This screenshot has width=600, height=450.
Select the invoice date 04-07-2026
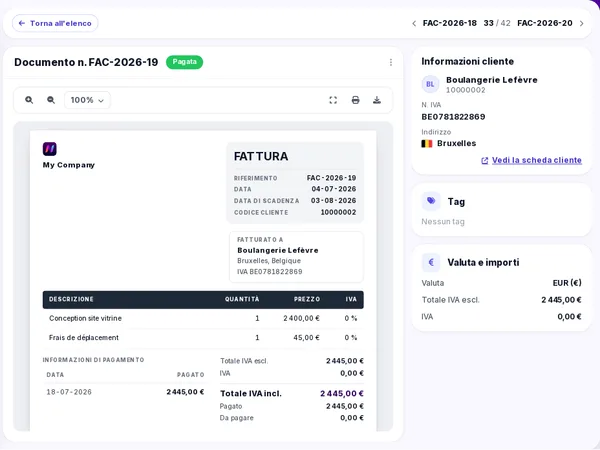tap(334, 189)
